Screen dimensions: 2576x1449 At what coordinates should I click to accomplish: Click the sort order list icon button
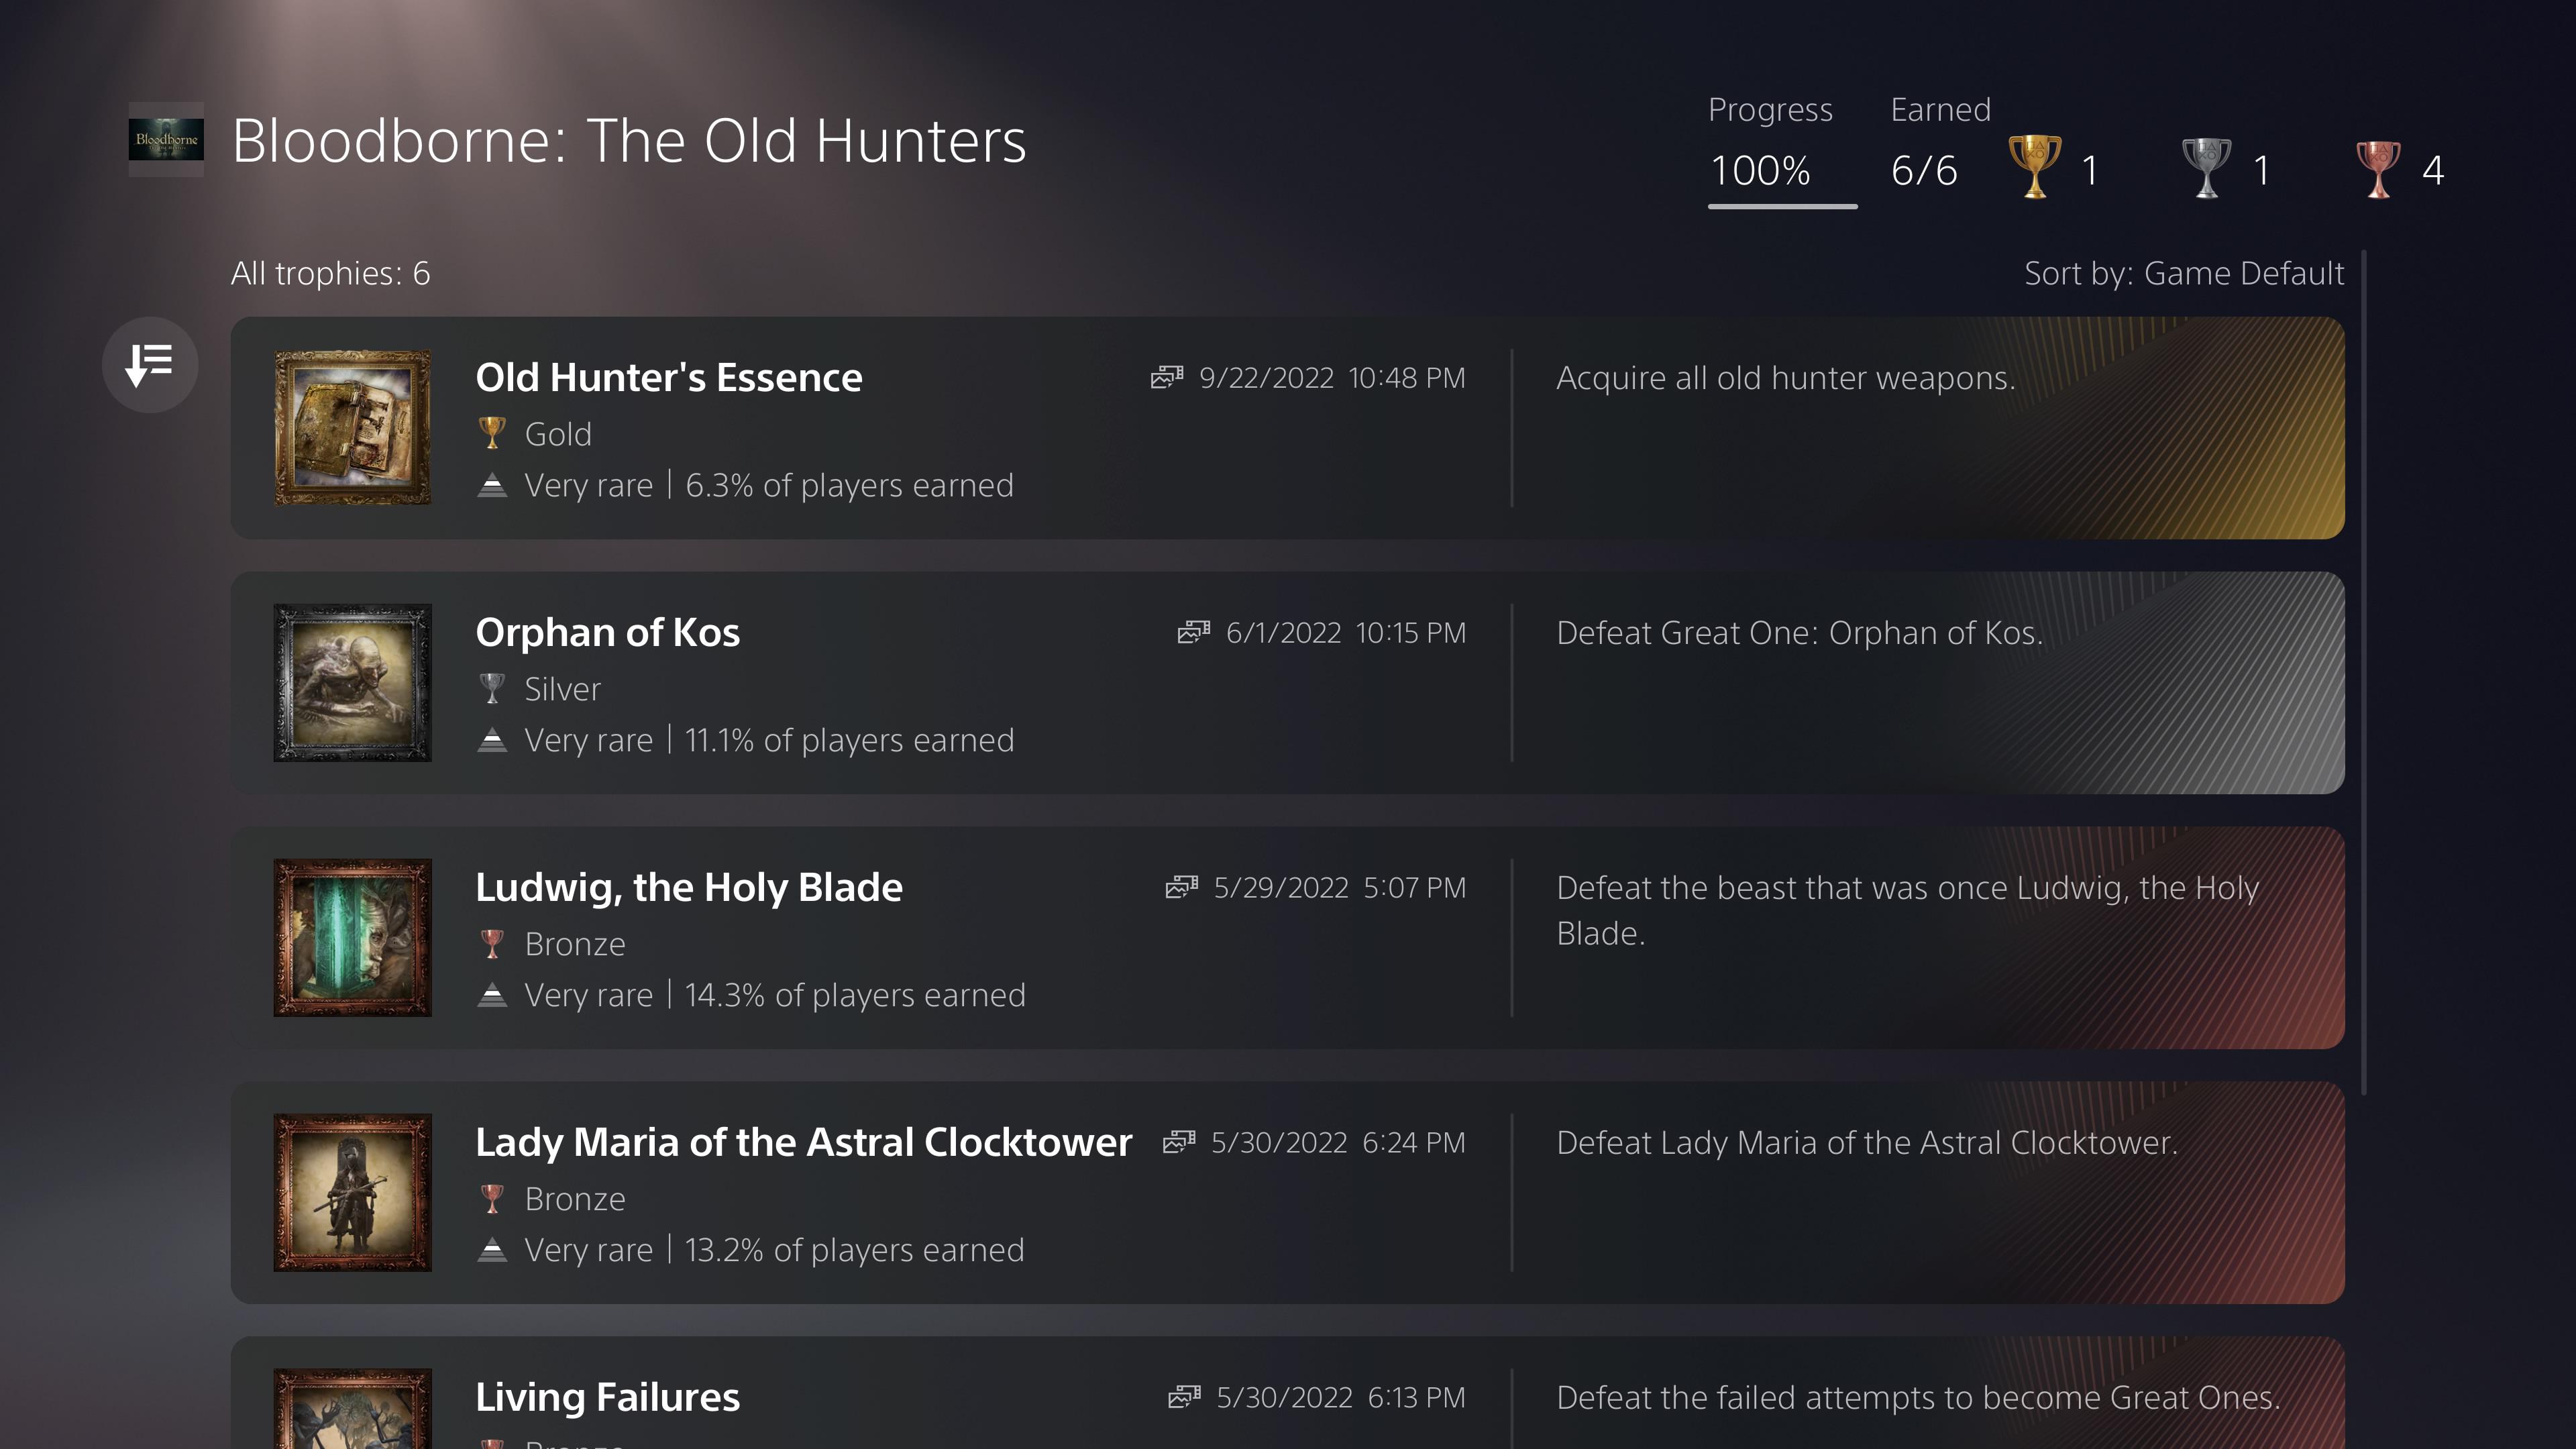point(150,365)
